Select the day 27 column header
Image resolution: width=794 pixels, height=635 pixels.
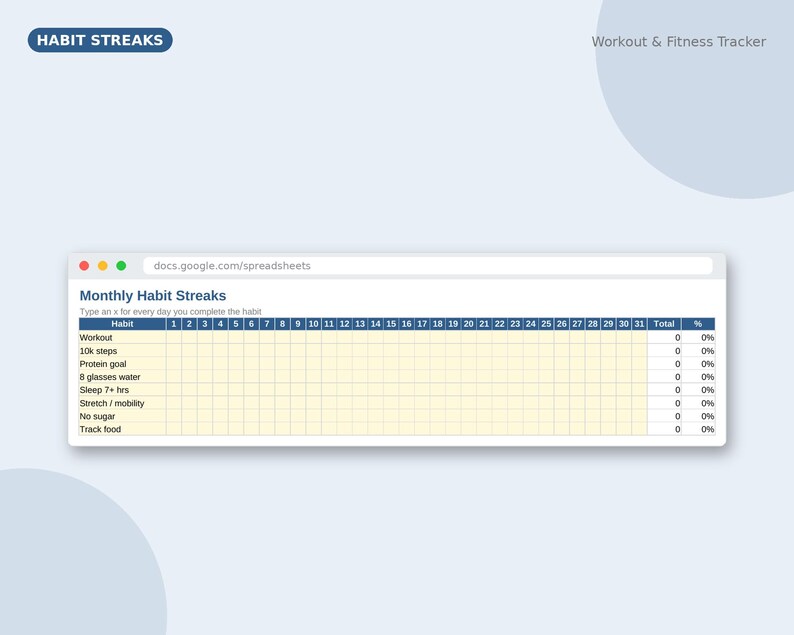pos(577,324)
